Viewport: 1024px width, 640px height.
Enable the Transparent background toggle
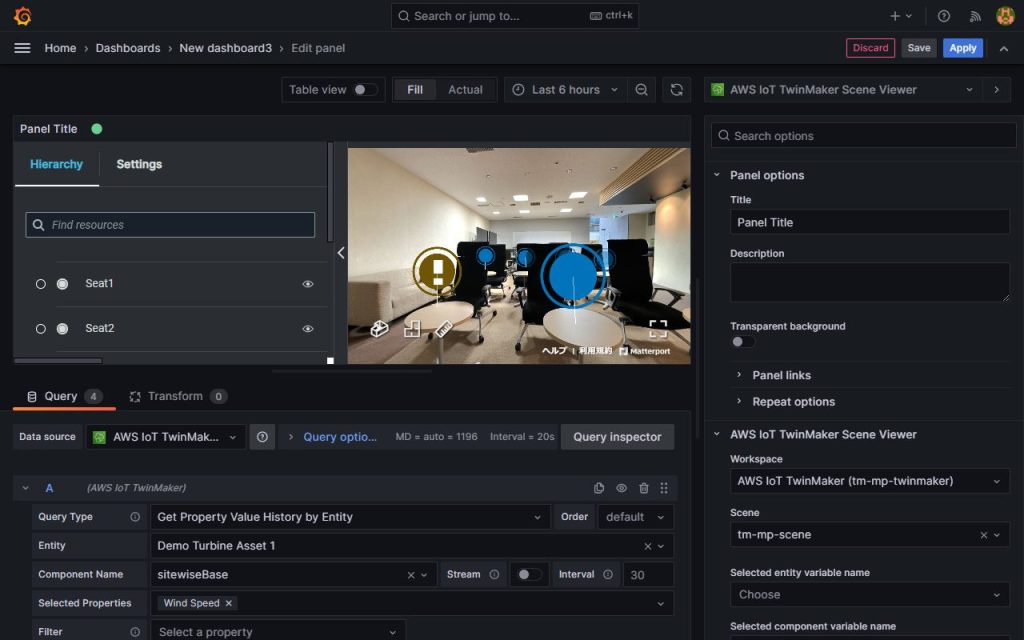click(x=742, y=341)
